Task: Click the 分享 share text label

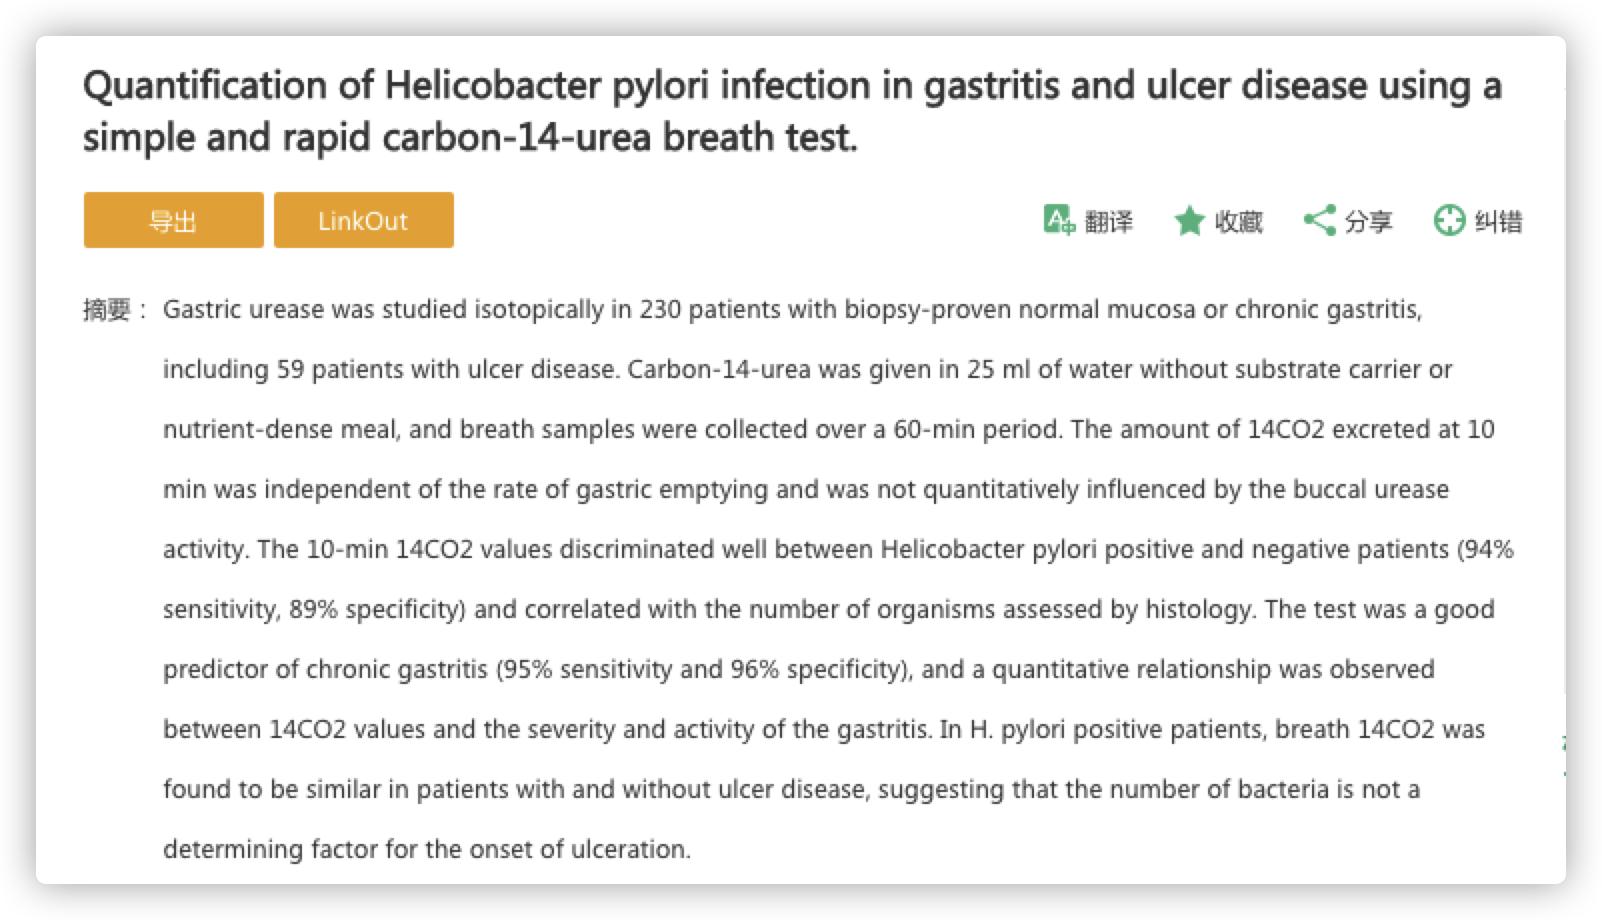Action: coord(1369,222)
